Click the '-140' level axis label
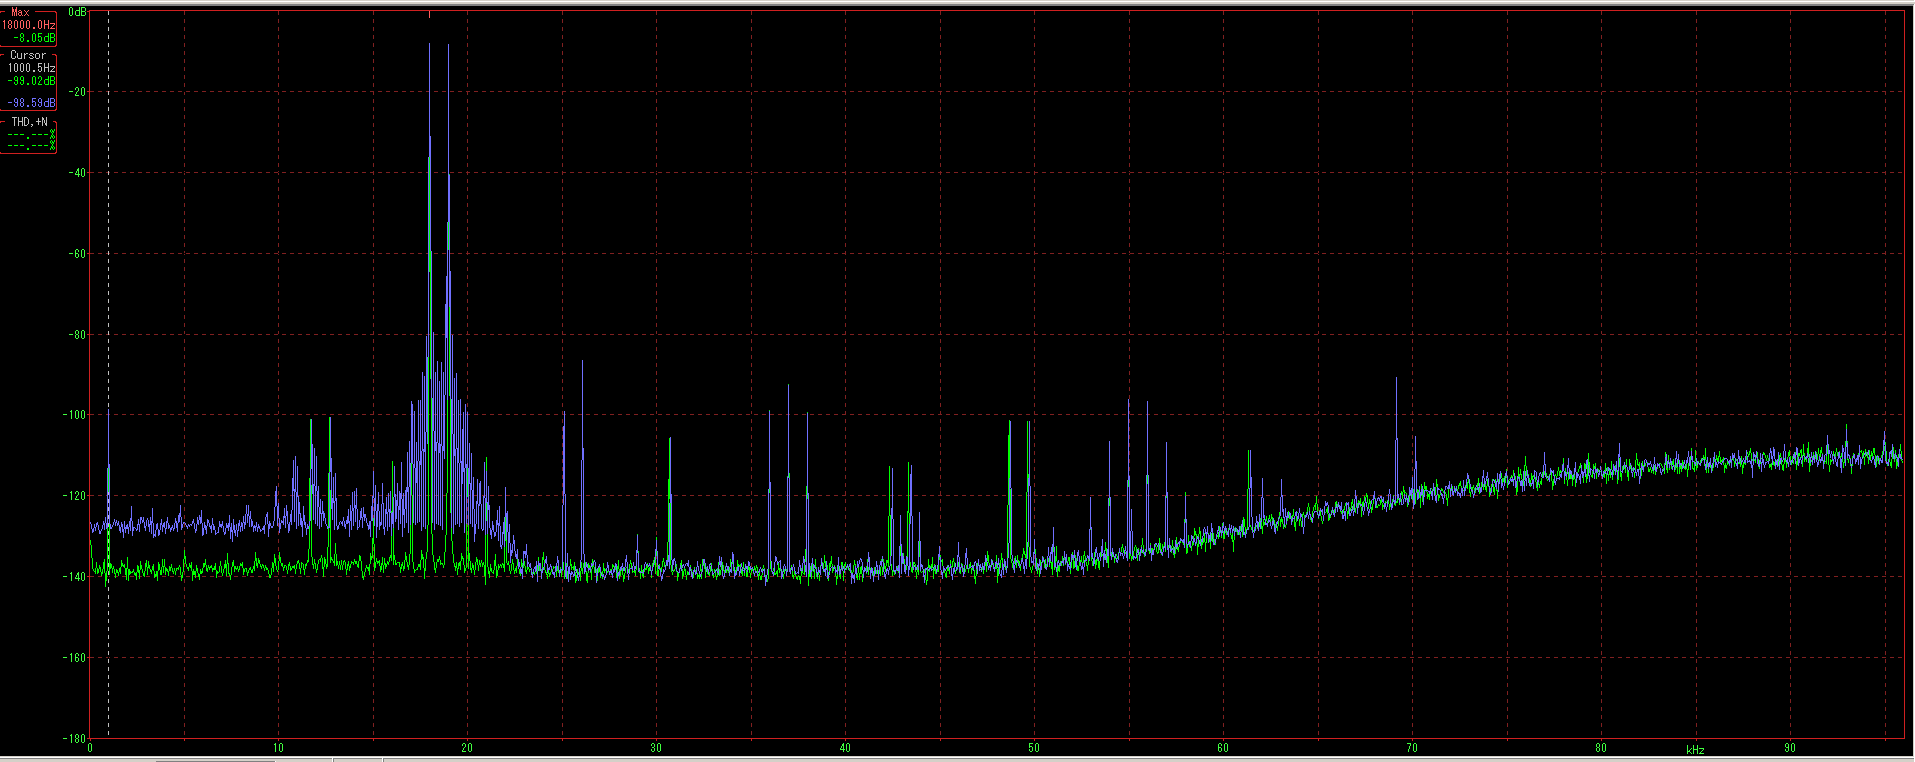Screen dimensions: 1915x762 pos(74,577)
